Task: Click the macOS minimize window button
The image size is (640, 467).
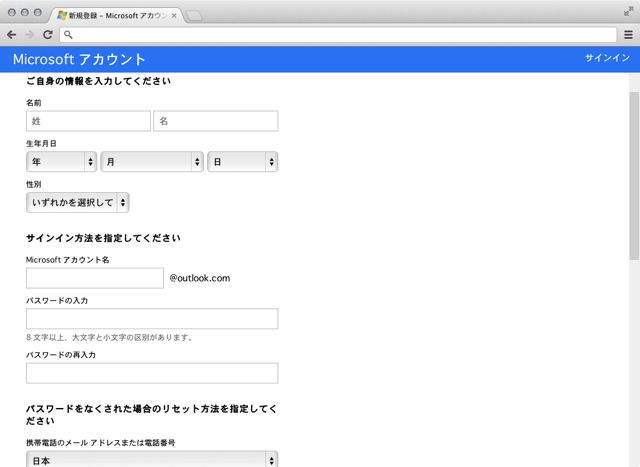Action: point(24,12)
